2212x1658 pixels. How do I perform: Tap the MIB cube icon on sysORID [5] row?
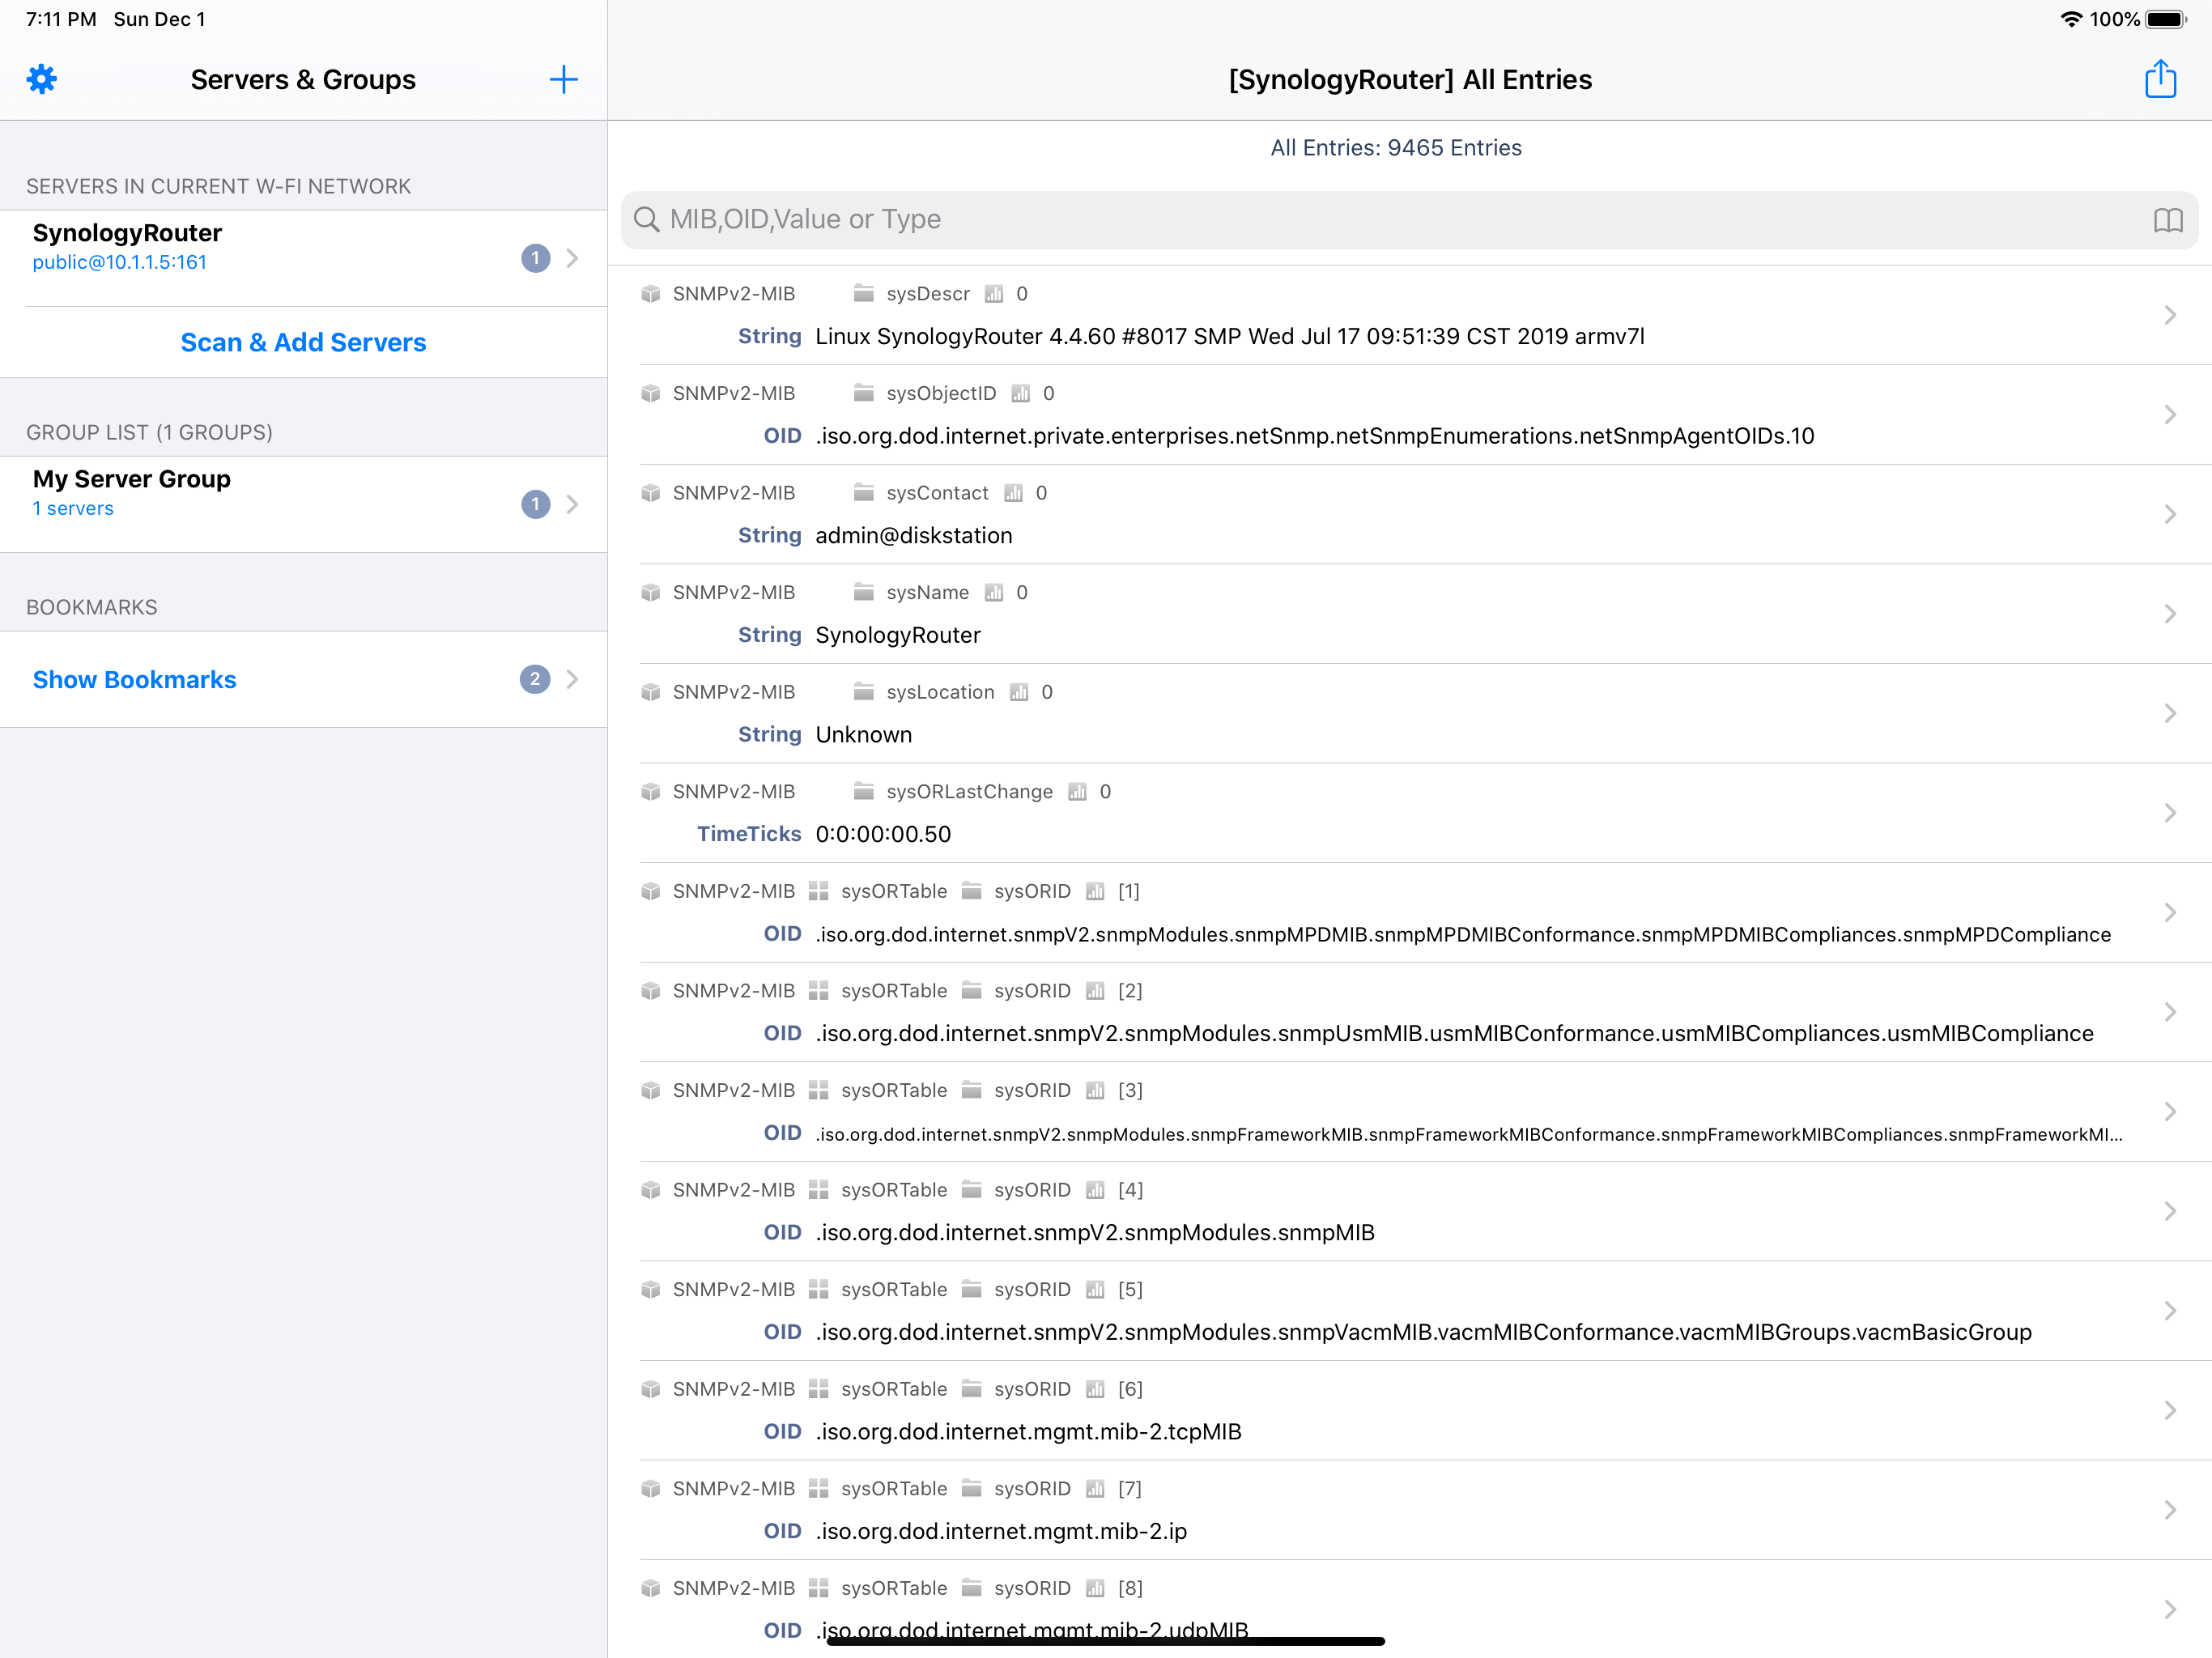tap(651, 1289)
